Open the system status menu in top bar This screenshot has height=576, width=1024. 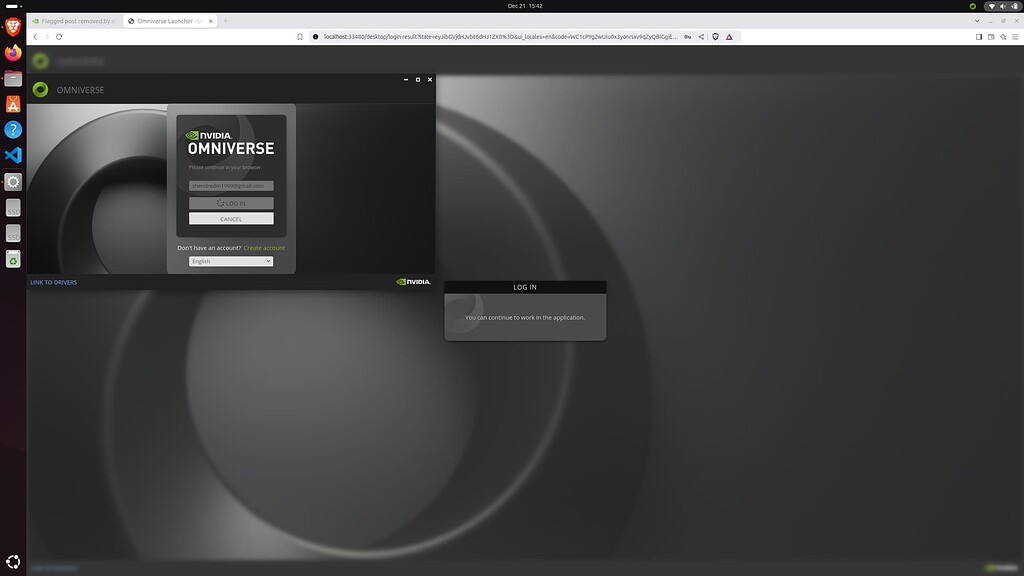[x=1002, y=8]
